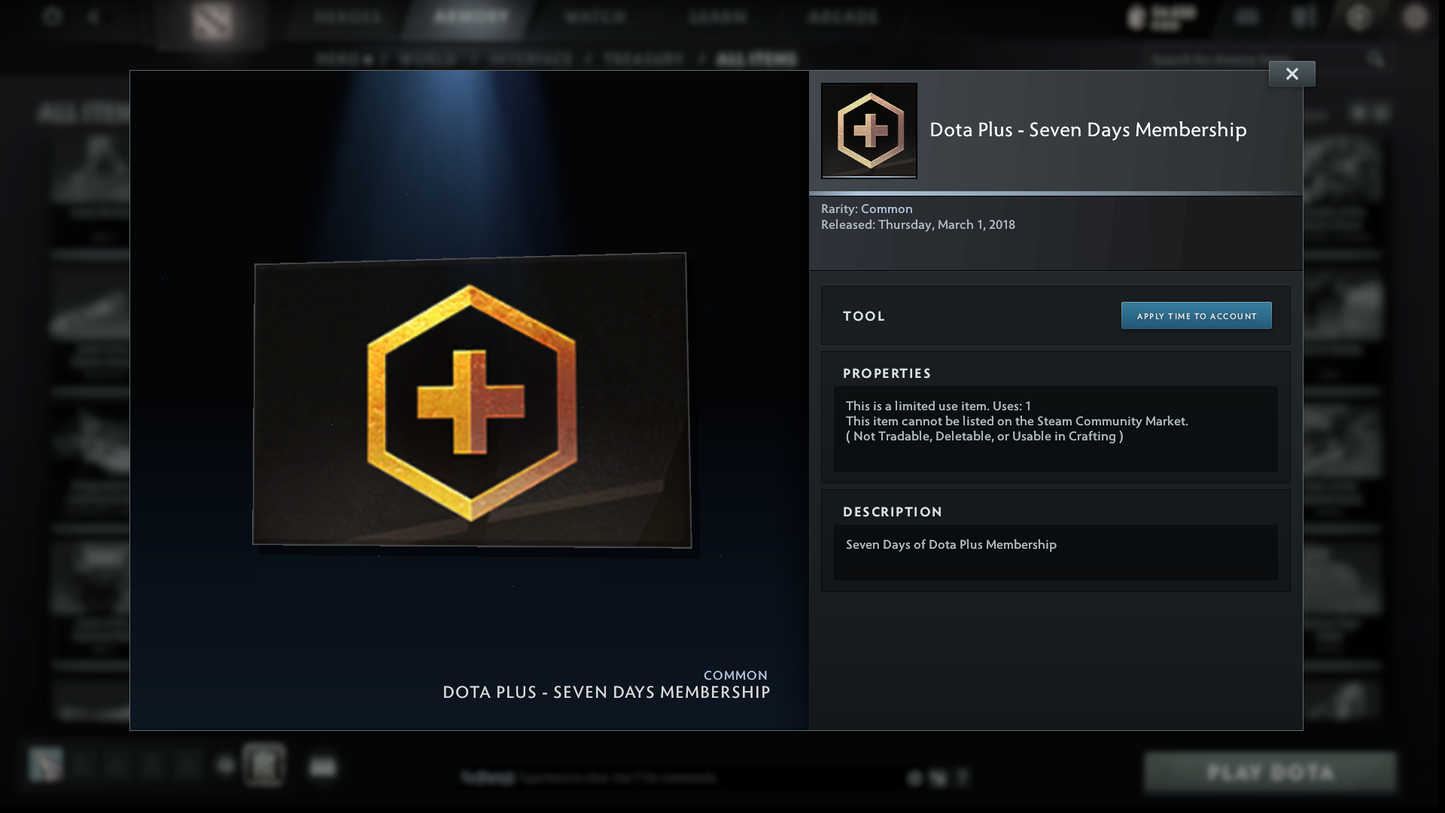Click the large Dota Plus membership card preview

click(471, 400)
